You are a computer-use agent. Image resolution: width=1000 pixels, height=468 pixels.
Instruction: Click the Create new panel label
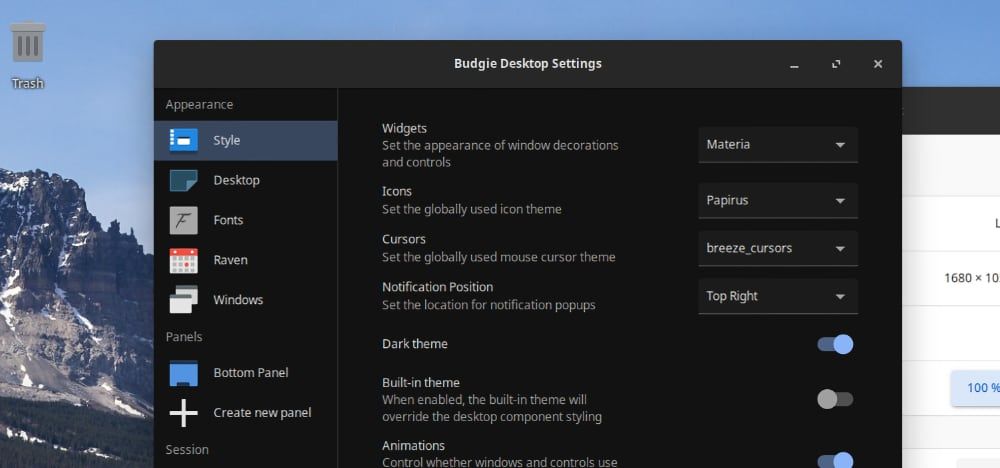(x=262, y=413)
